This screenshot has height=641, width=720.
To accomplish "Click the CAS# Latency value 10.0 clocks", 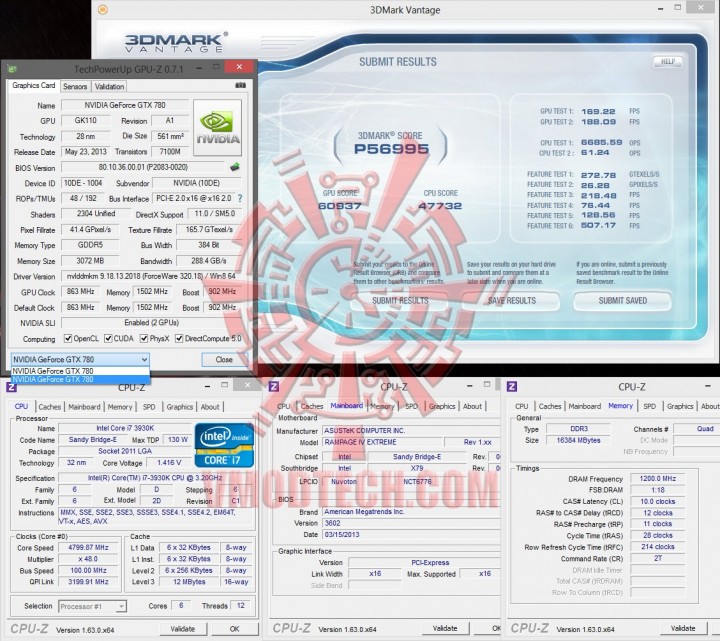I will point(658,501).
